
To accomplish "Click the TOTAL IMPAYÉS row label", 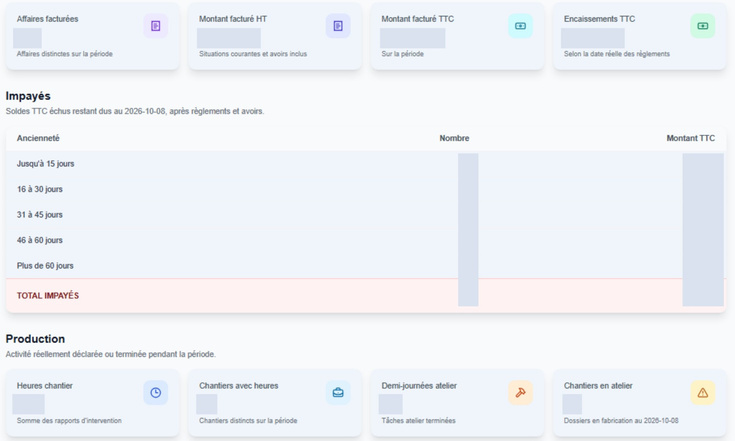I will click(48, 296).
